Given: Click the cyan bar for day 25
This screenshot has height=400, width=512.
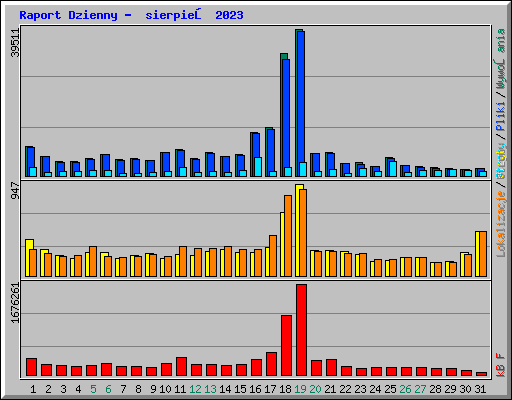Looking at the screenshot, I should 393,169.
